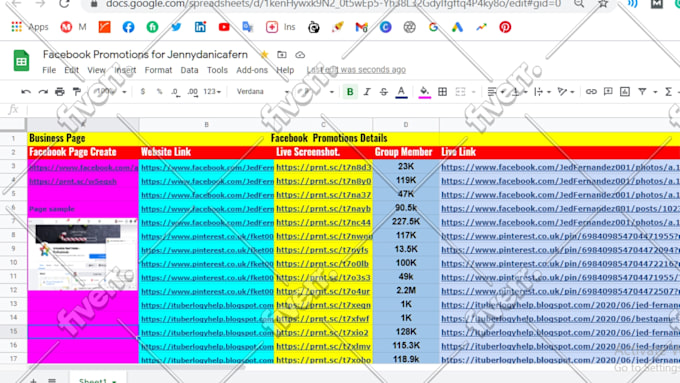
Task: Click the page sample thumbnail image
Action: click(82, 254)
